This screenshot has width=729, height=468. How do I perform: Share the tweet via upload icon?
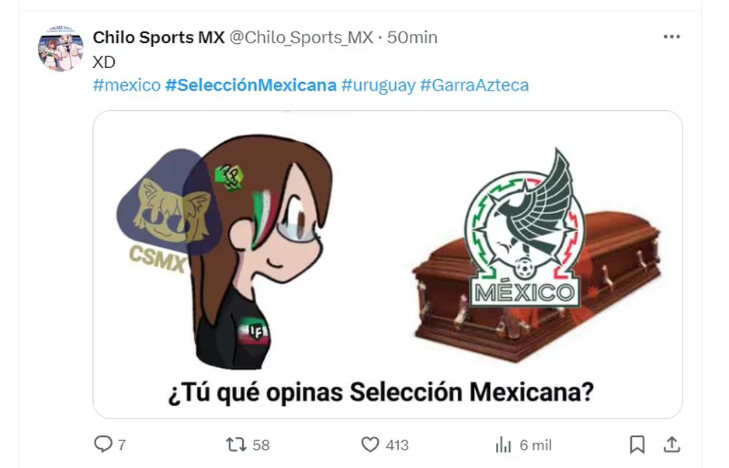[x=672, y=445]
